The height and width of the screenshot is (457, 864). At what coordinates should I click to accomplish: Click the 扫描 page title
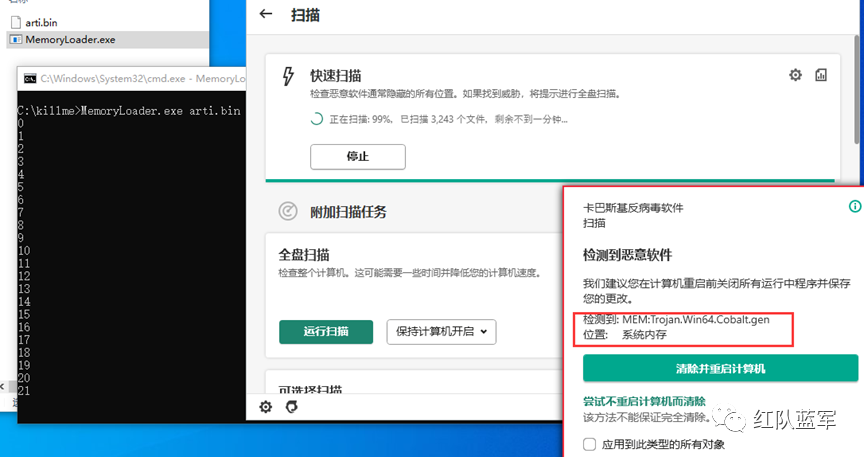305,14
